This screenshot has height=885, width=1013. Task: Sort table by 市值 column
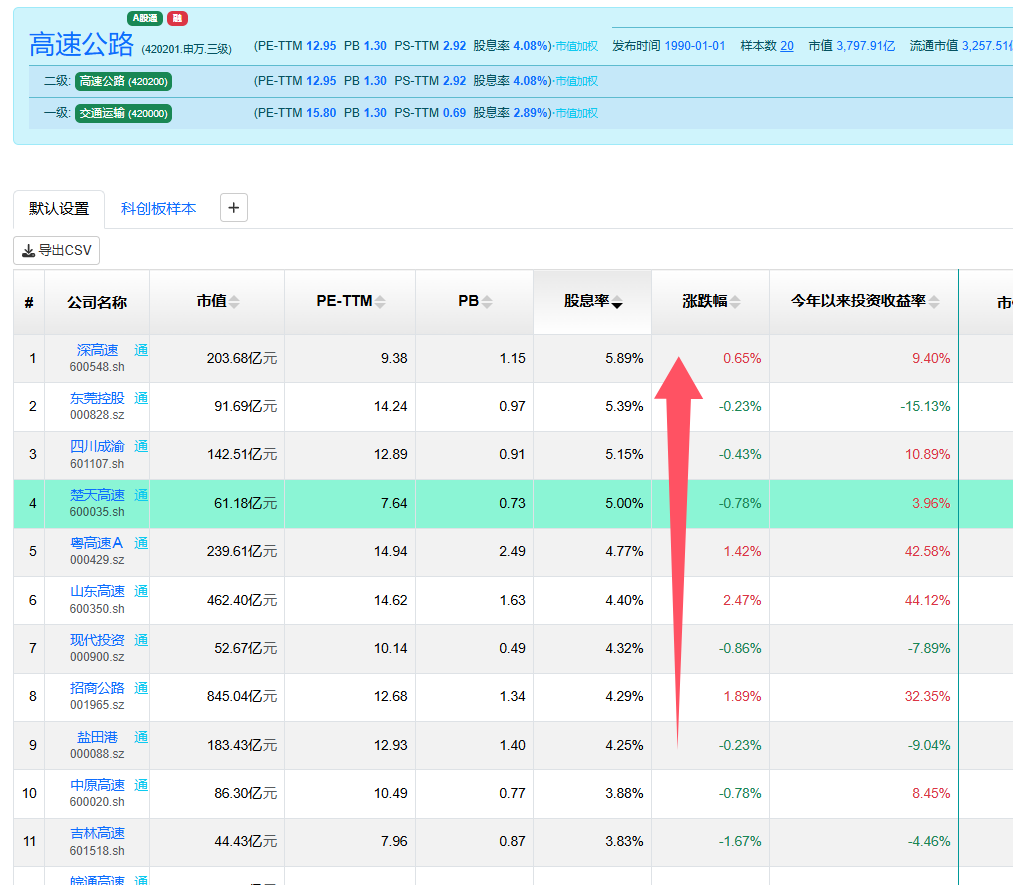click(x=218, y=302)
